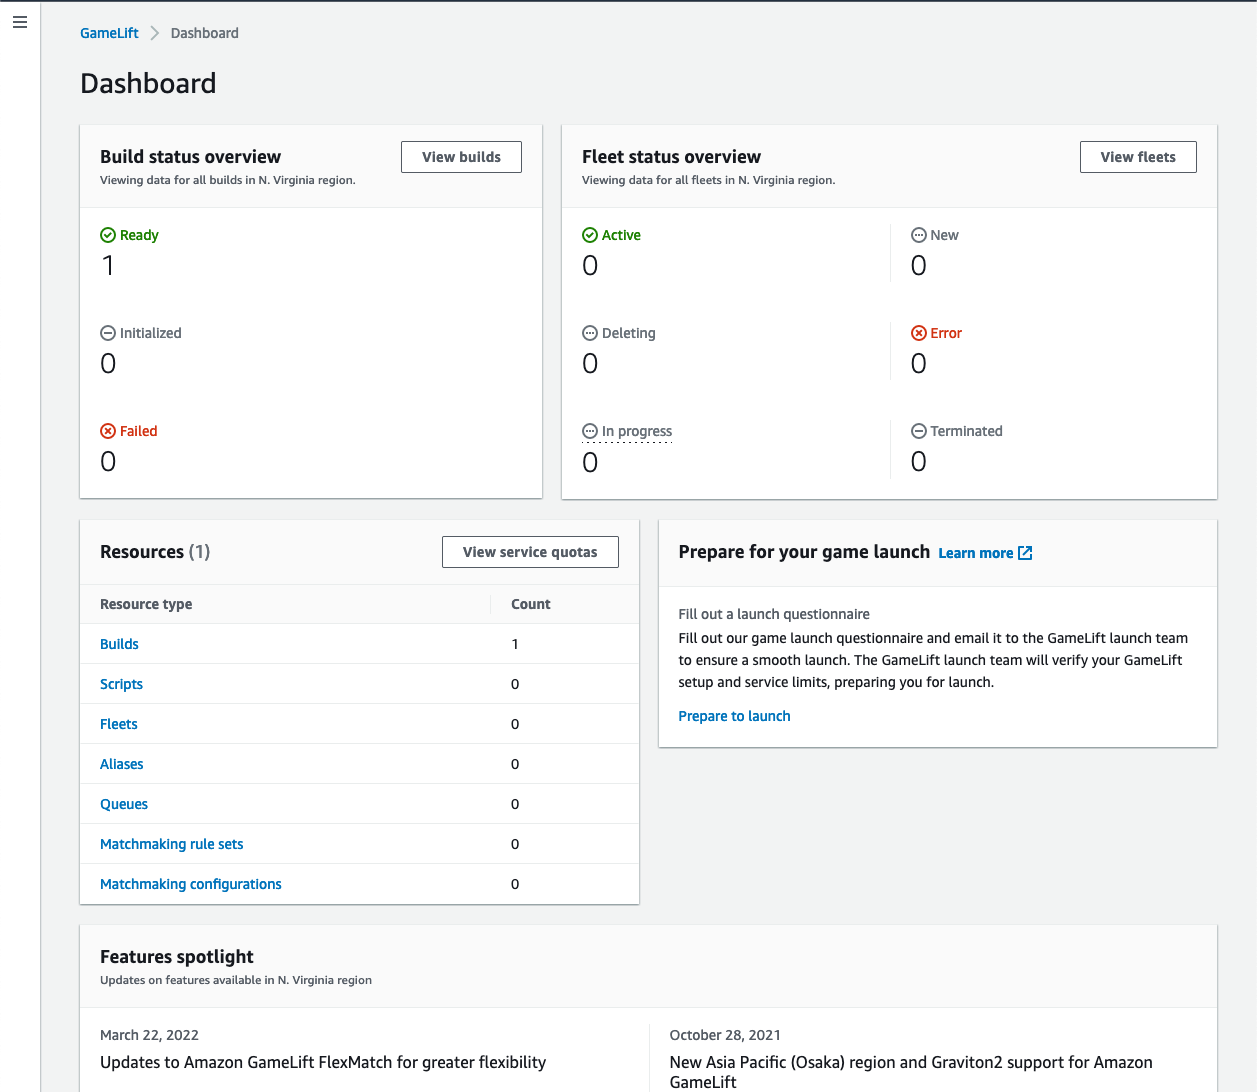Click the Terminated status icon
Screen dimensions: 1257x1092
918,431
